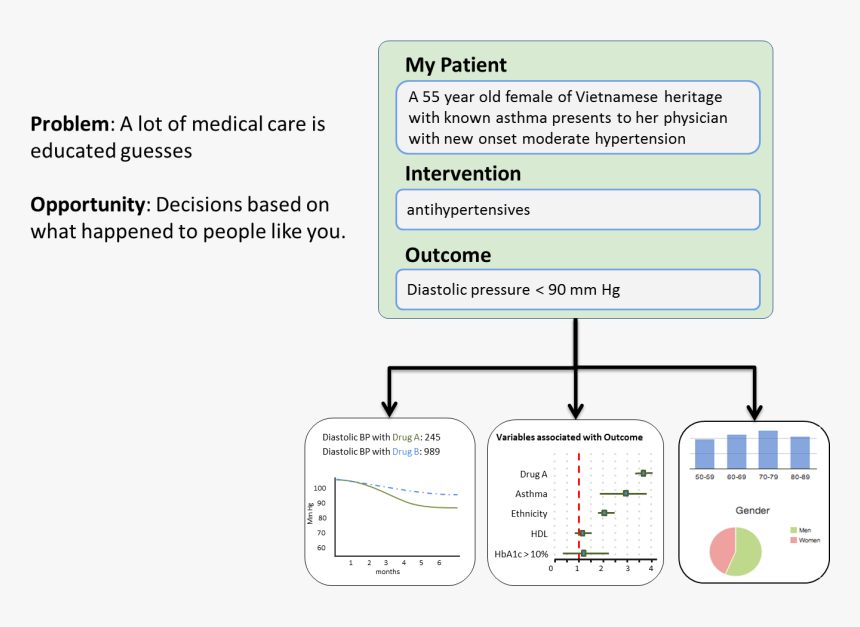Click the HDL forest plot marker
The image size is (860, 627).
(x=582, y=533)
